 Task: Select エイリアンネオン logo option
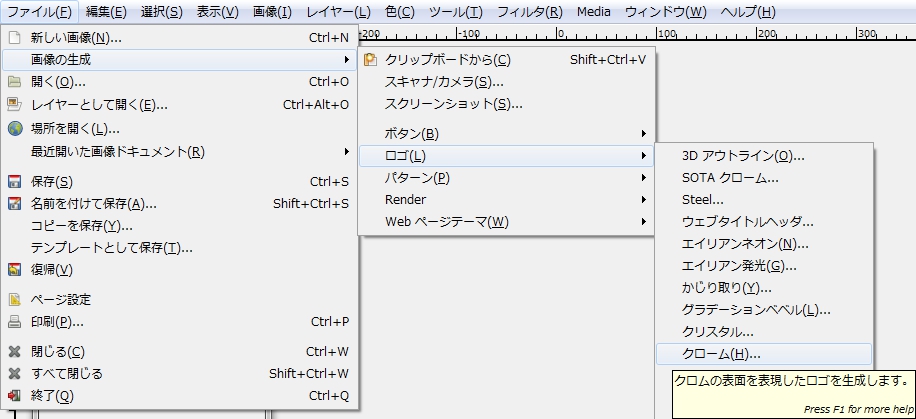745,244
